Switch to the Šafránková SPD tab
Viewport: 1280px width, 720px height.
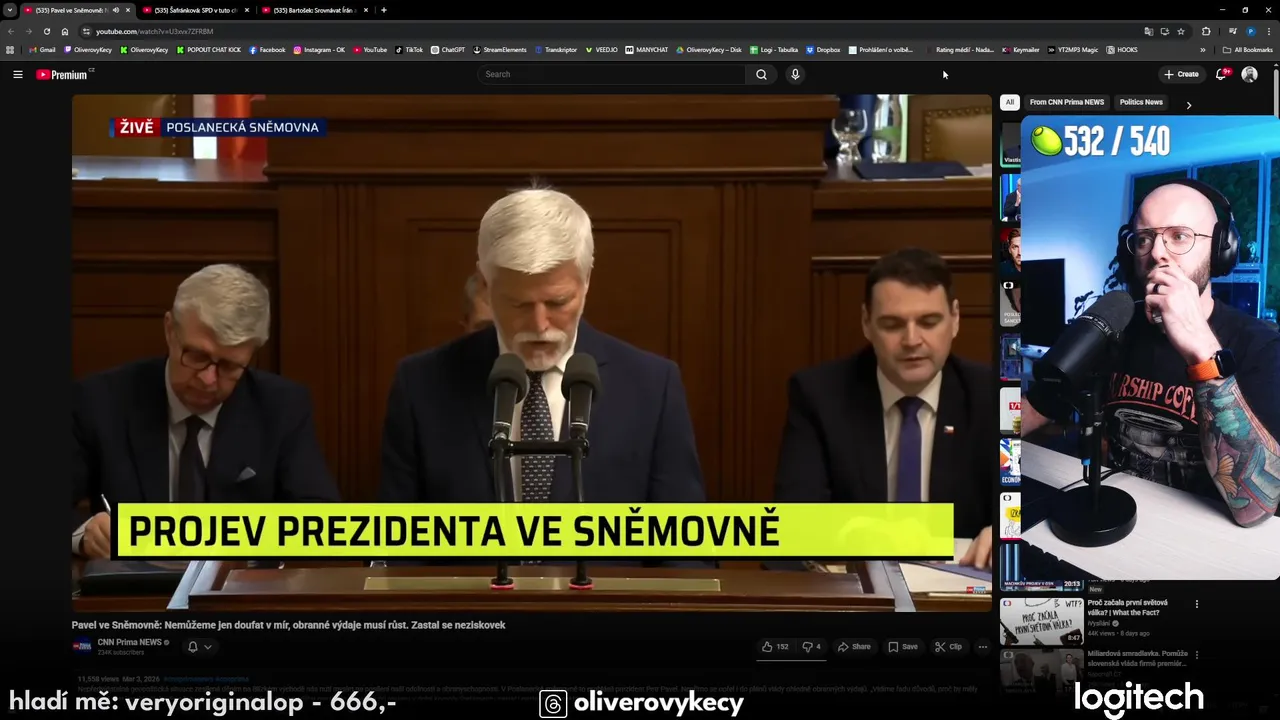[x=195, y=10]
